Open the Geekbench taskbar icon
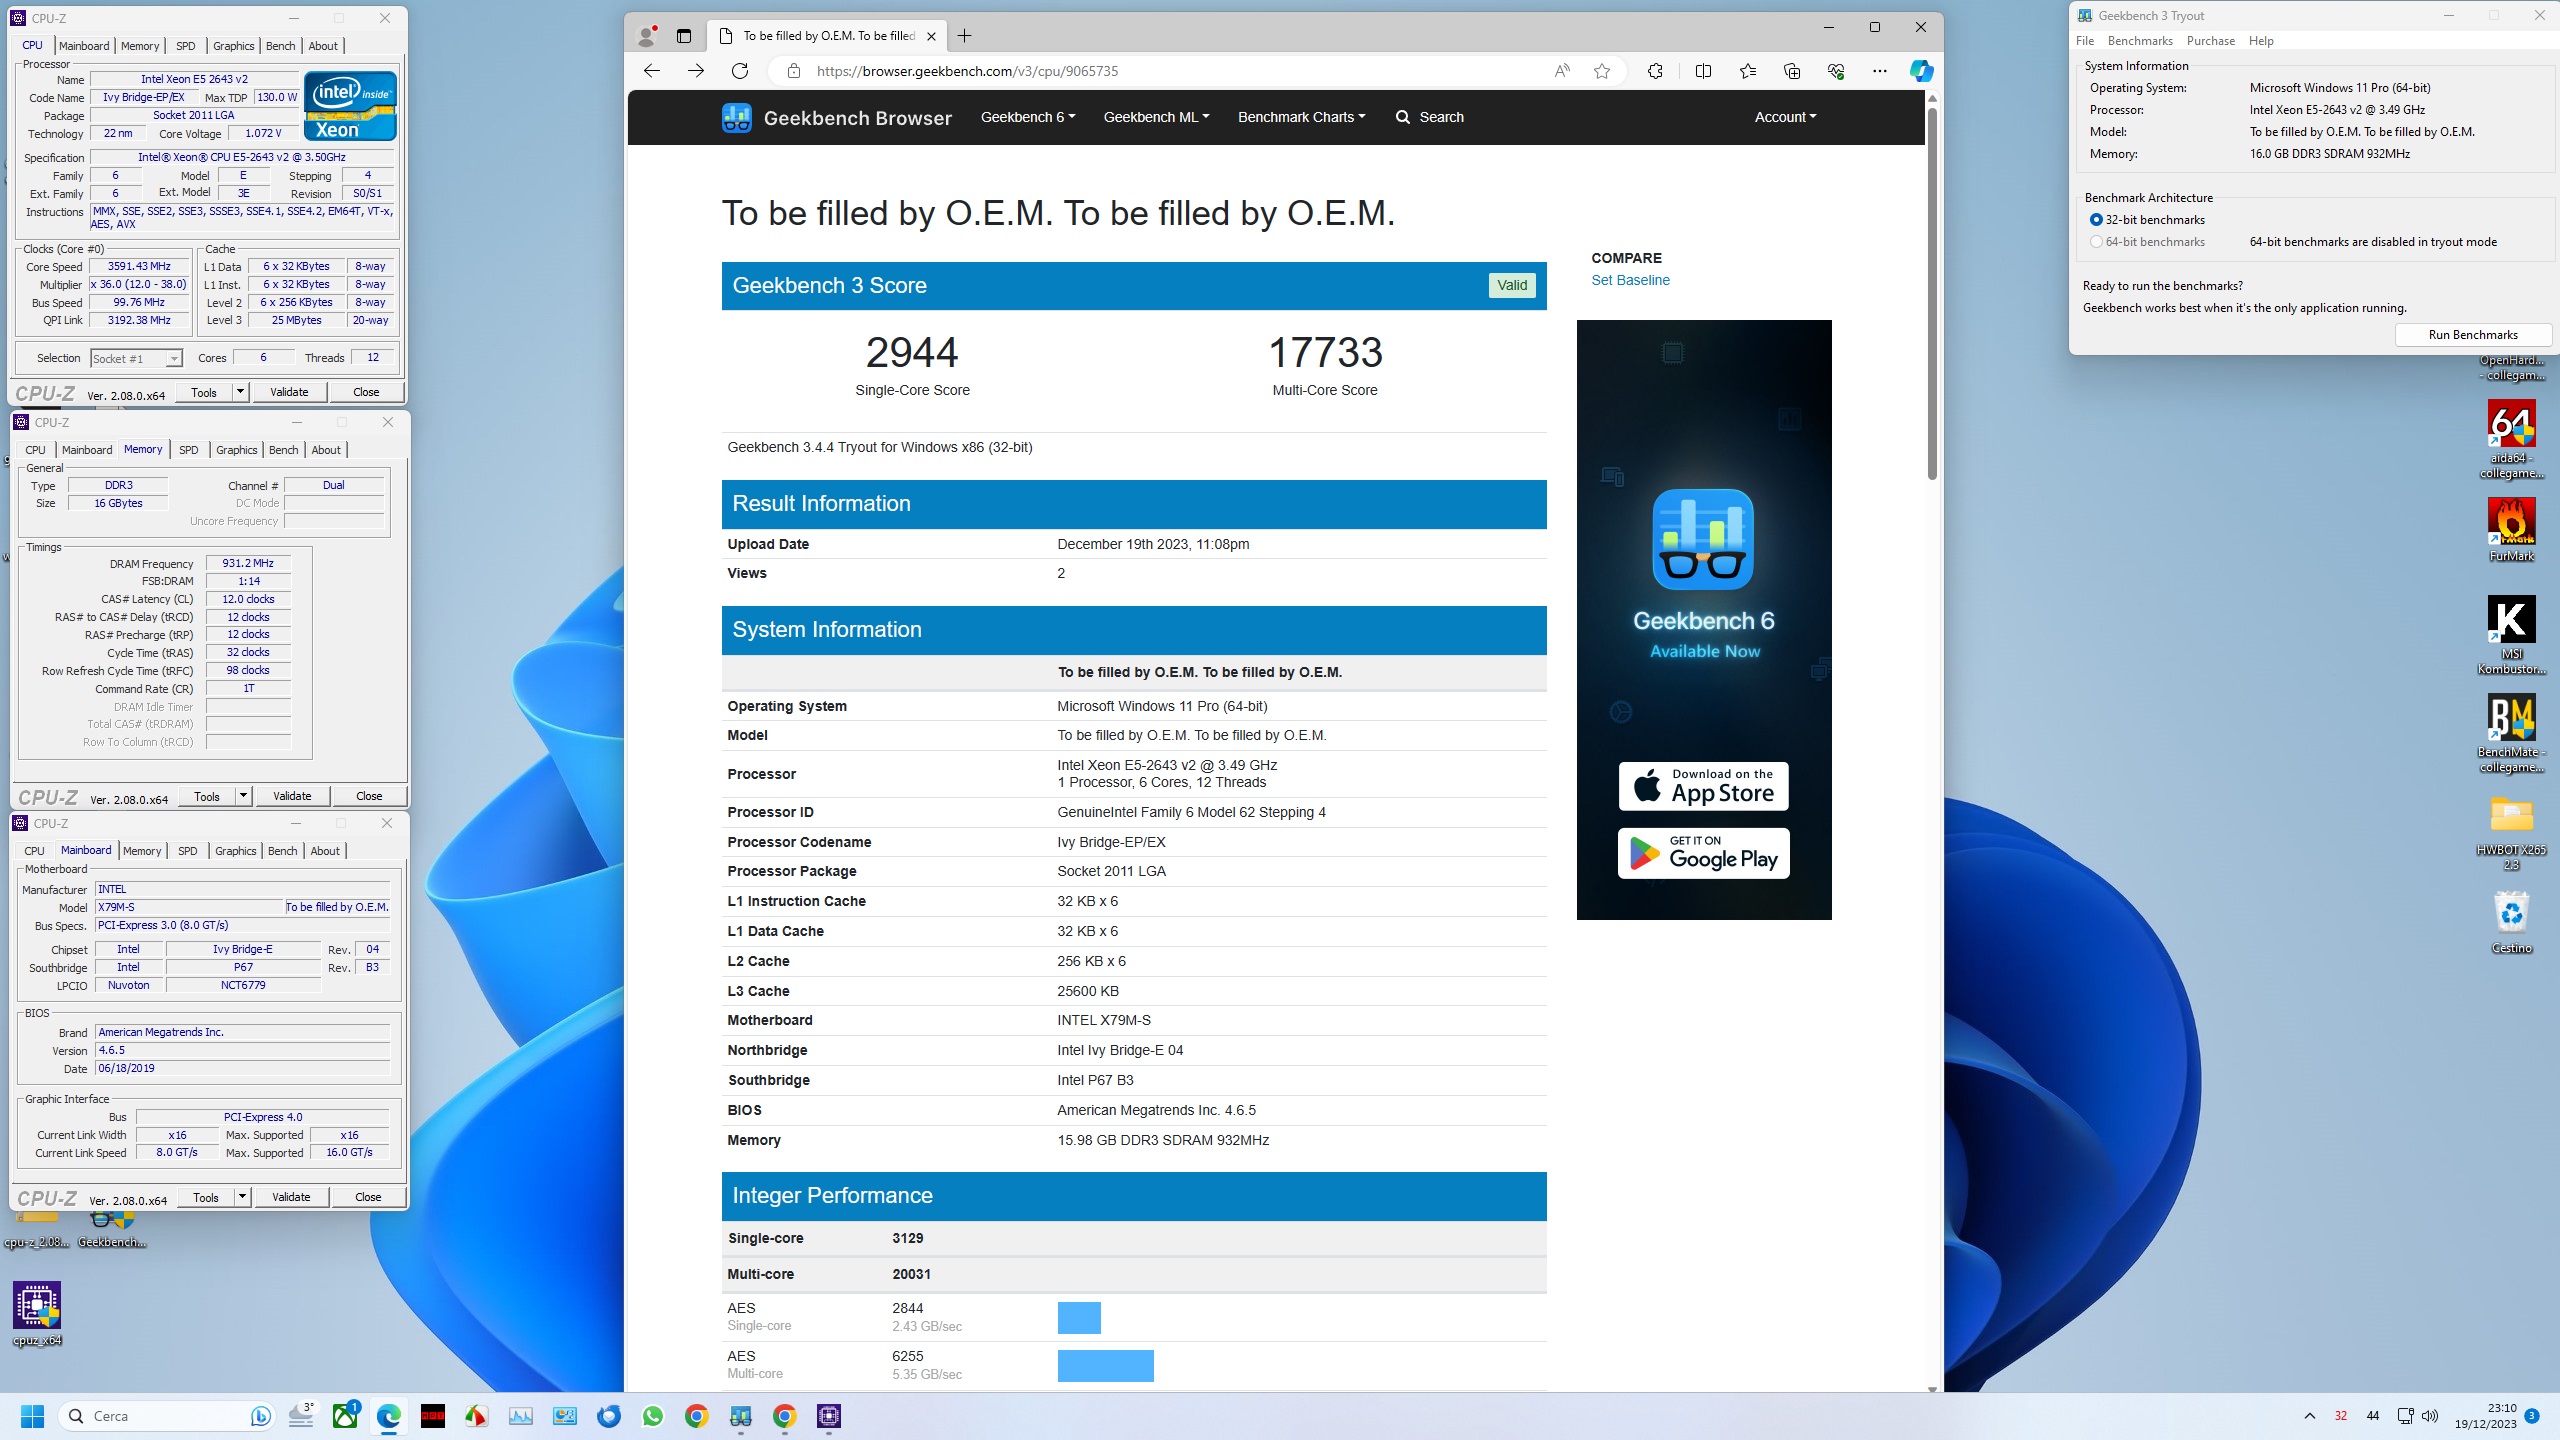The height and width of the screenshot is (1440, 2560). (741, 1416)
